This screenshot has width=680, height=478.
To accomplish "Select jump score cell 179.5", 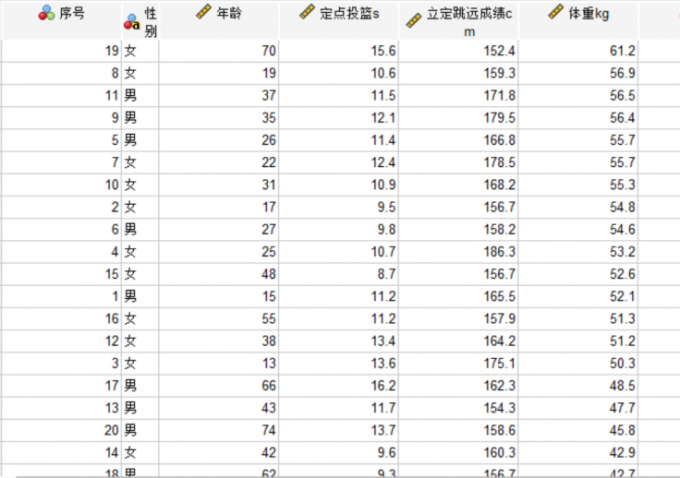I will [x=458, y=118].
